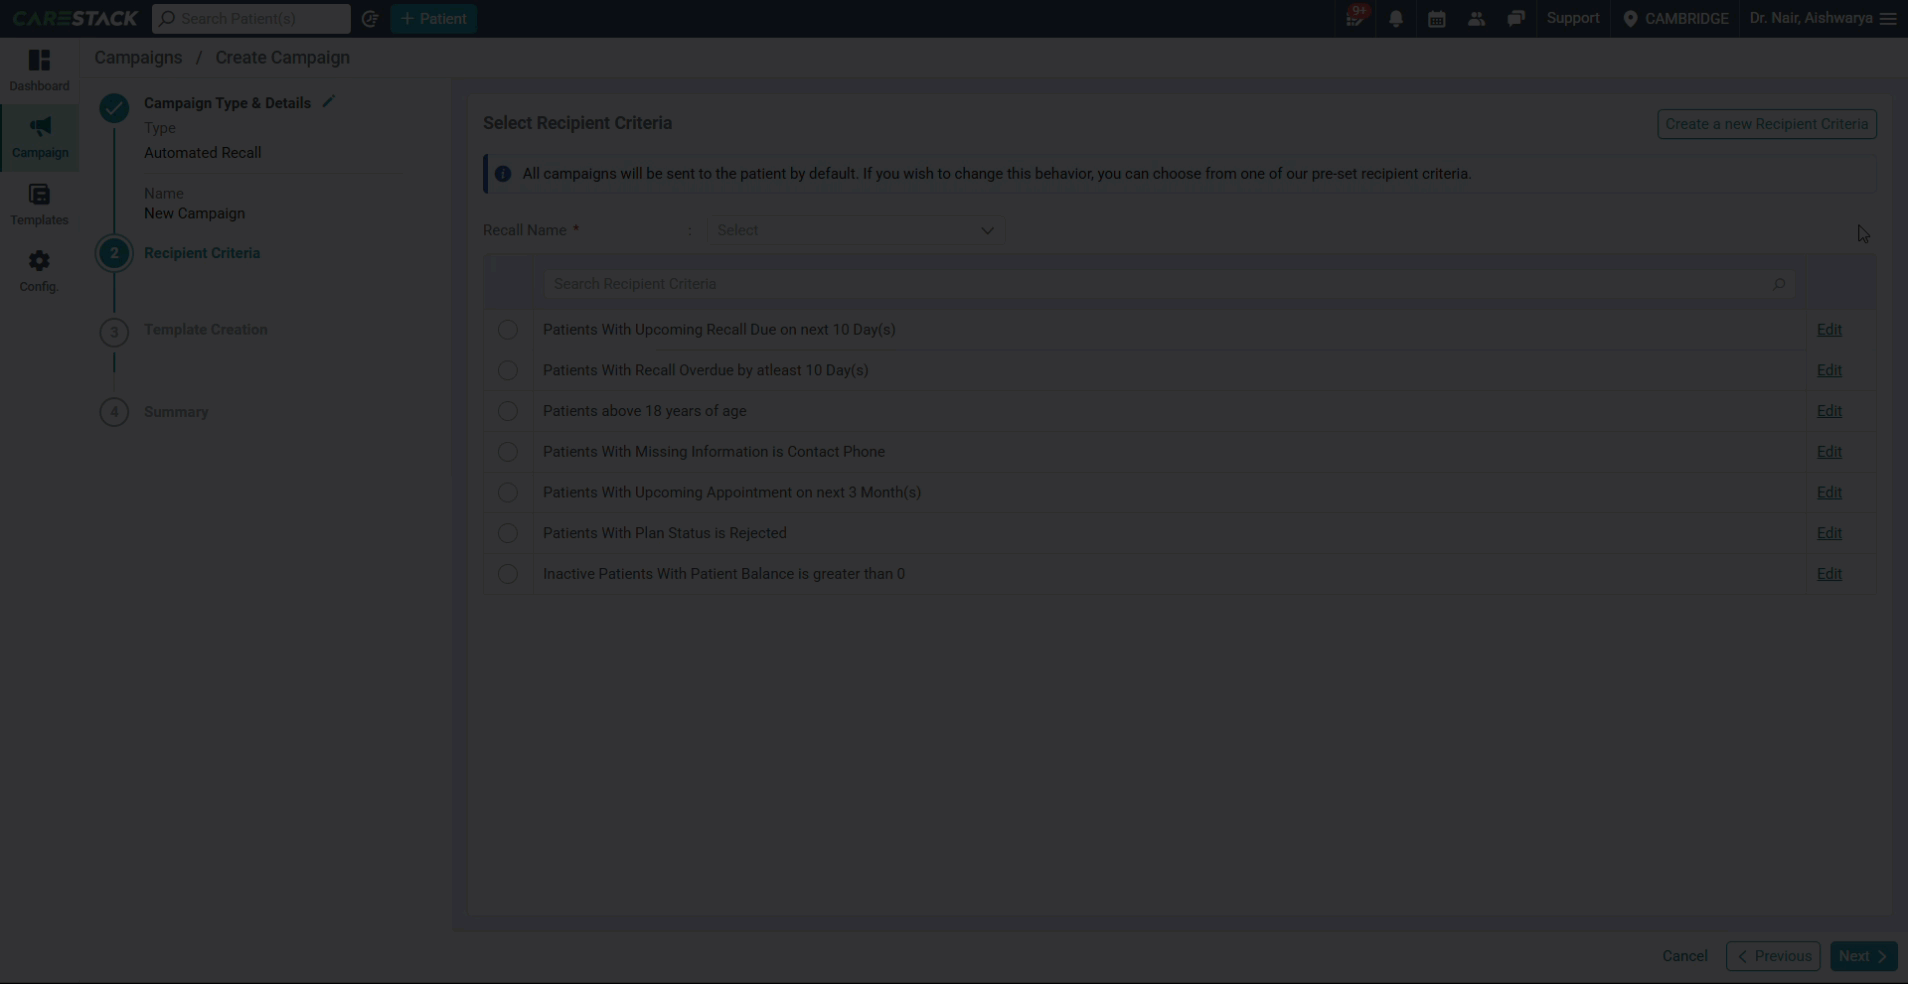Open the chat messages icon in top bar

[1516, 18]
